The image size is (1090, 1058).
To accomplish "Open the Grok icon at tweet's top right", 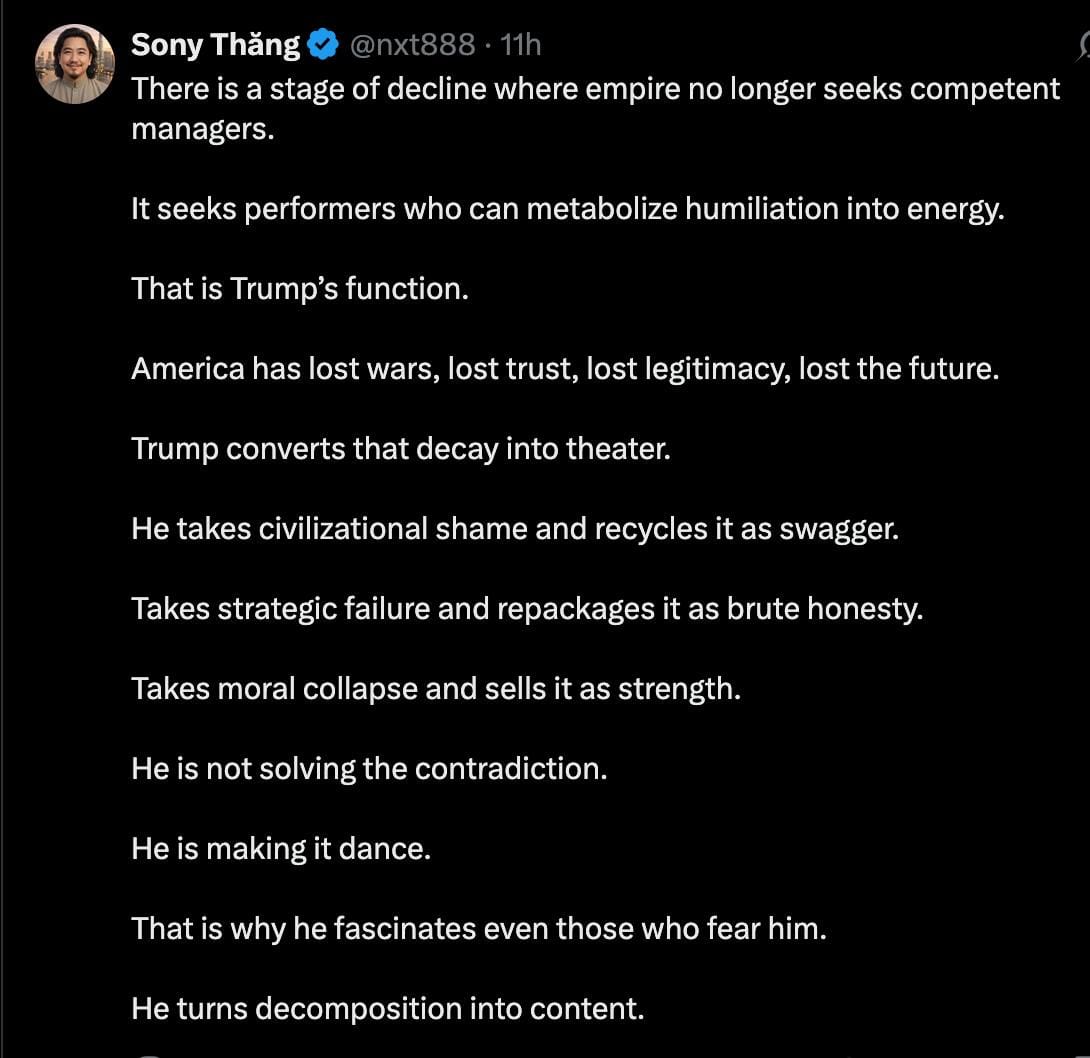I will 1083,47.
